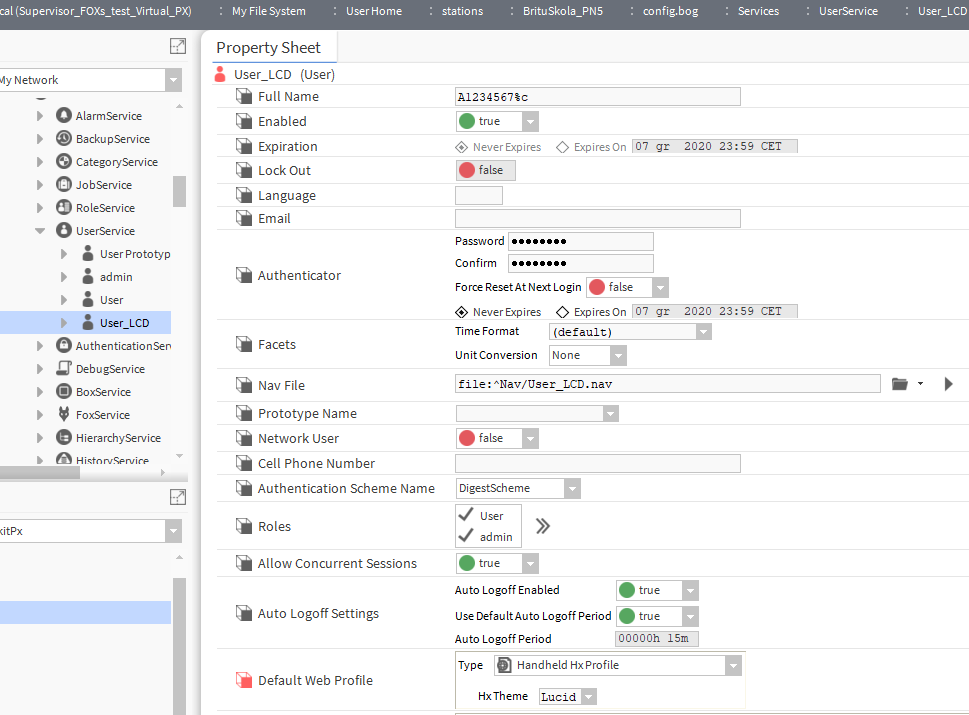Click the Email input field
Image resolution: width=969 pixels, height=715 pixels.
coord(597,219)
